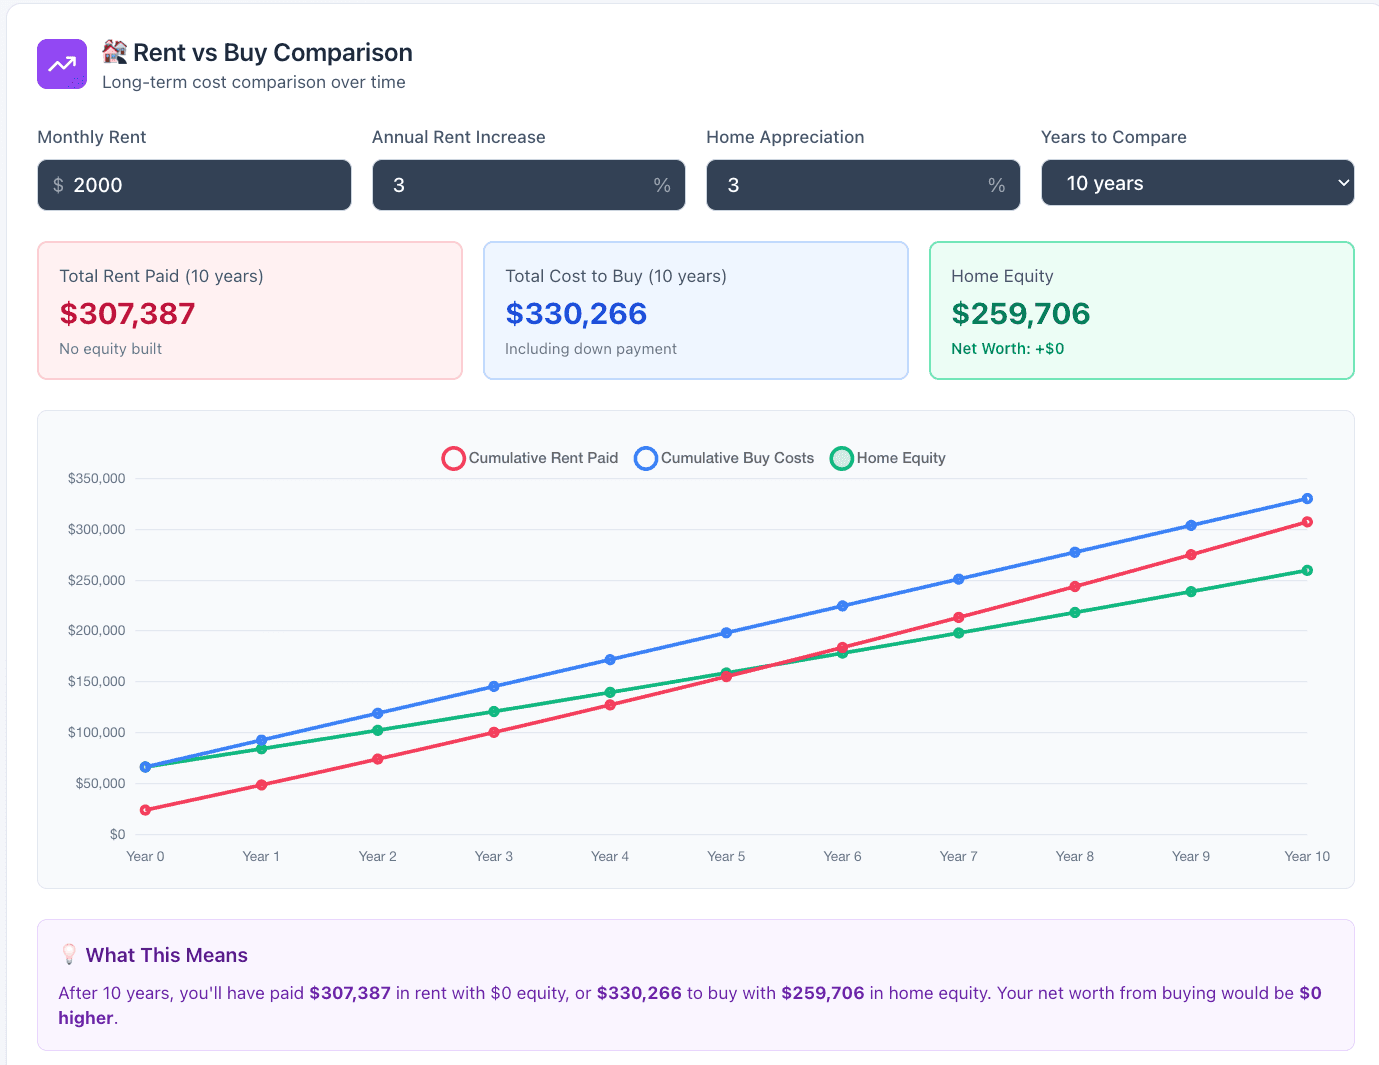Image resolution: width=1379 pixels, height=1065 pixels.
Task: Click the $350,000 y-axis label
Action: click(97, 478)
